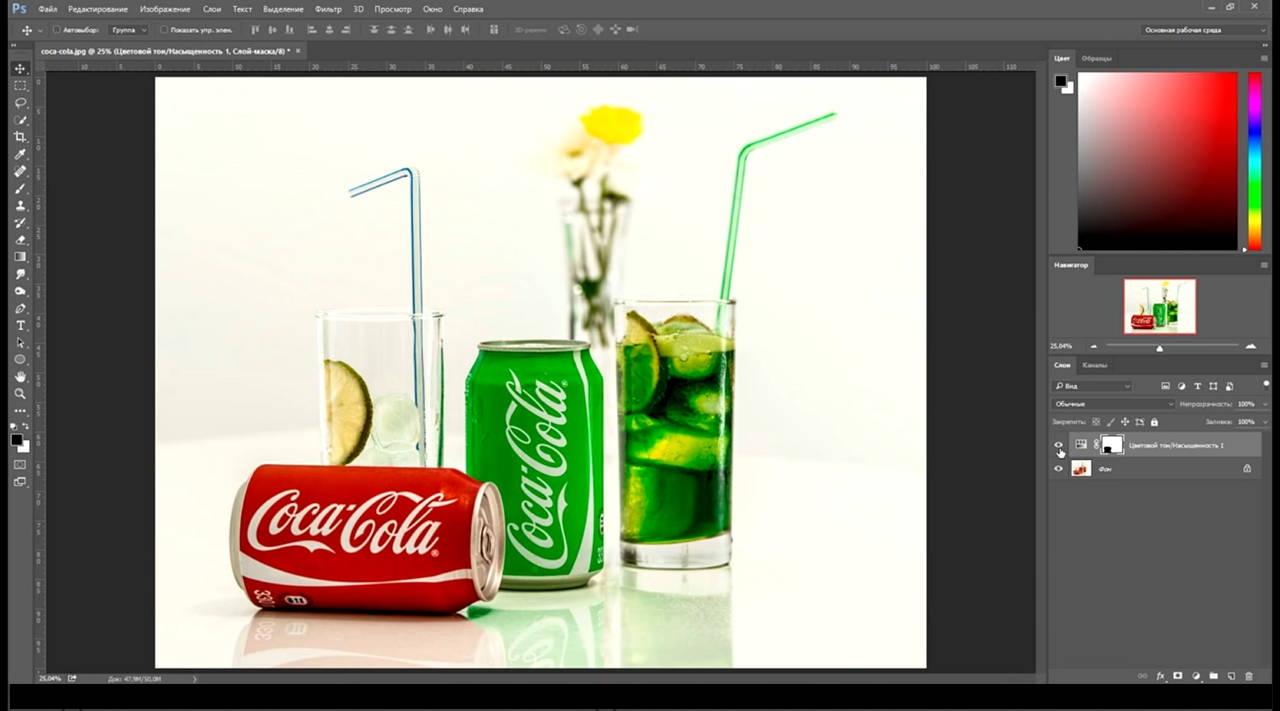Filter layers by type layers icon

[x=1197, y=386]
